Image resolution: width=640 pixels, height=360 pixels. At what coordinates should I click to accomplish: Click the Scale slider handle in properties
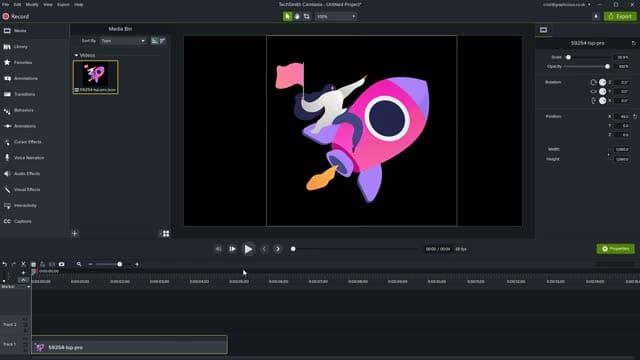point(568,57)
